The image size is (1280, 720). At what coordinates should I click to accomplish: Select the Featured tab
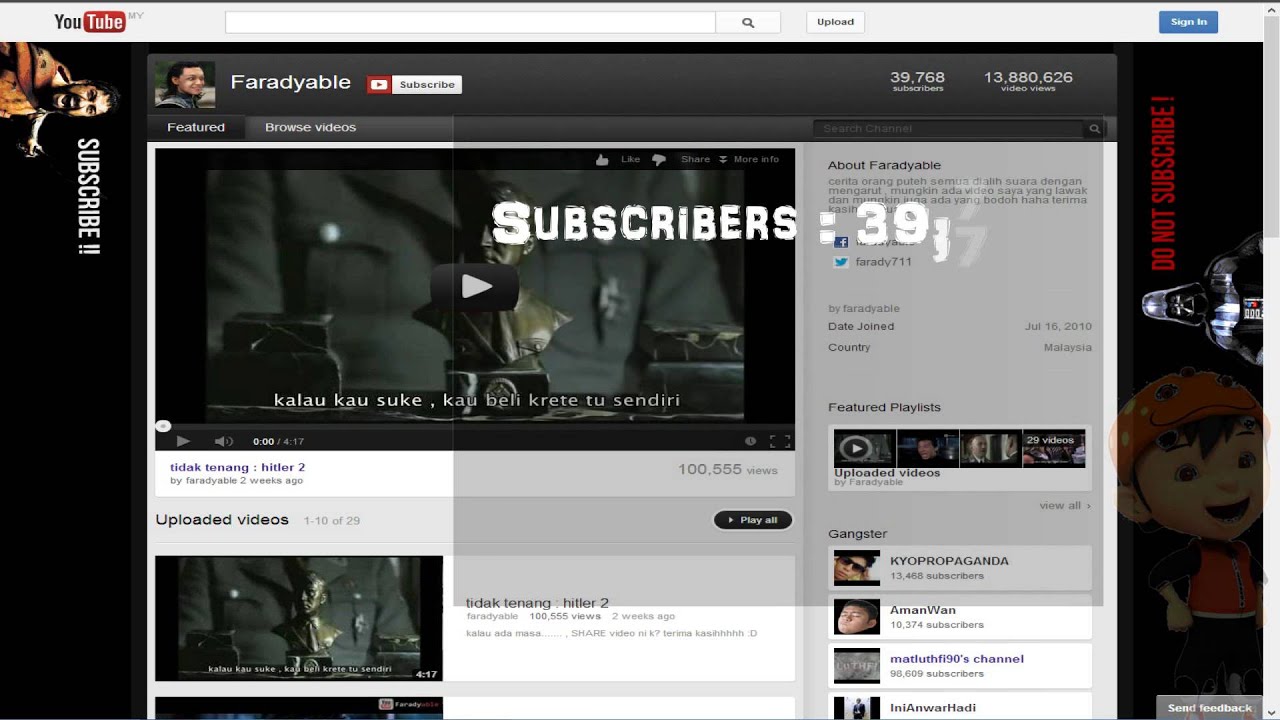coord(196,127)
